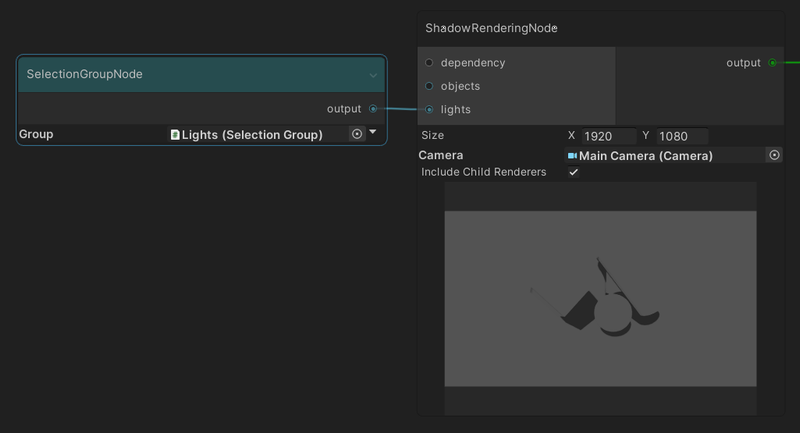Focus the Size Y value field
Image resolution: width=800 pixels, height=433 pixels.
(682, 136)
